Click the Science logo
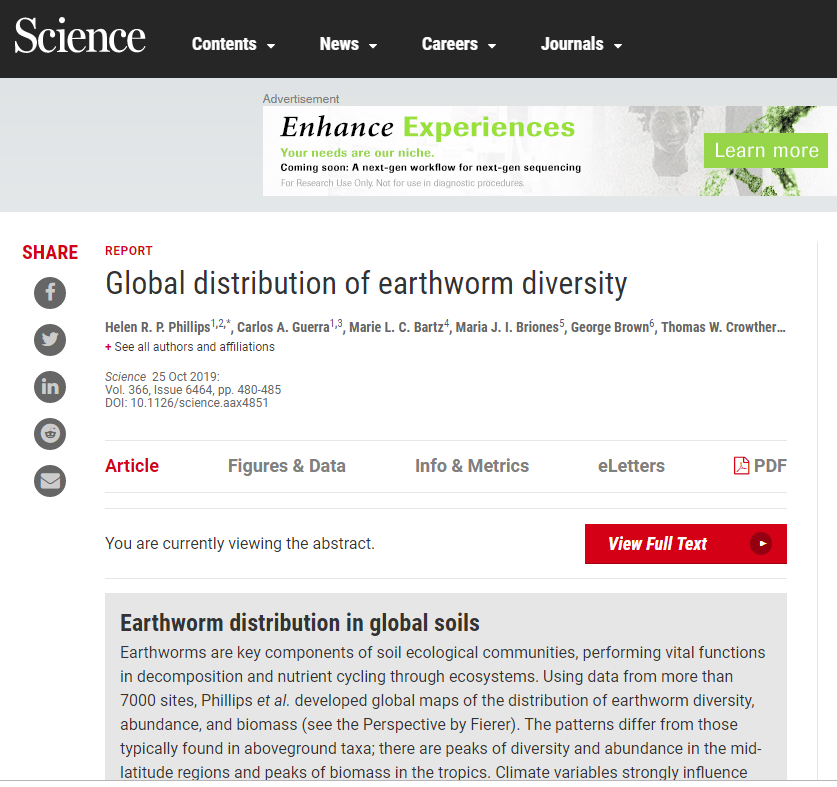 (80, 38)
